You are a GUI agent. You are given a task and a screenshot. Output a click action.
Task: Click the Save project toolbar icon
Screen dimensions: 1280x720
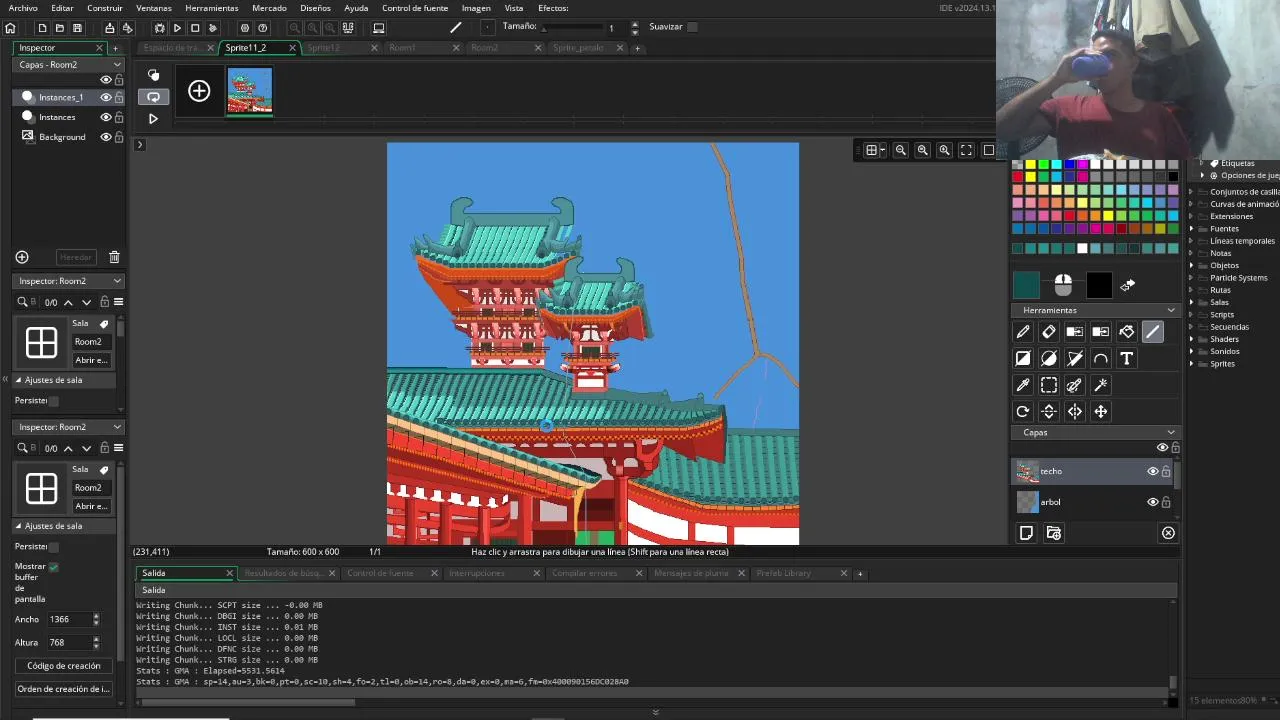pyautogui.click(x=77, y=28)
